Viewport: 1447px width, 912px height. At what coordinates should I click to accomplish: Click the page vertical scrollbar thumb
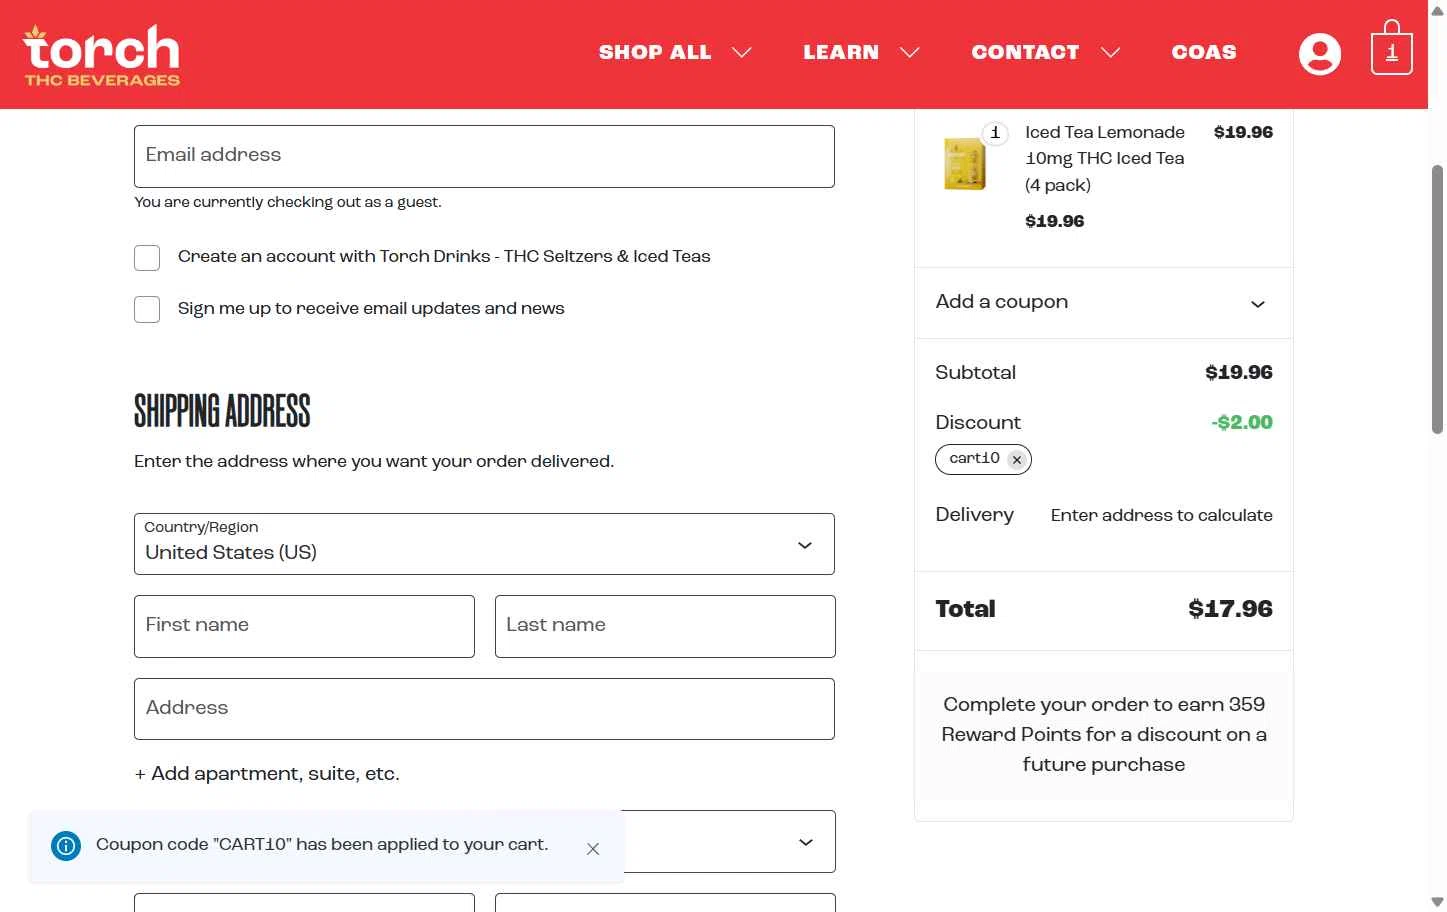coord(1437,298)
